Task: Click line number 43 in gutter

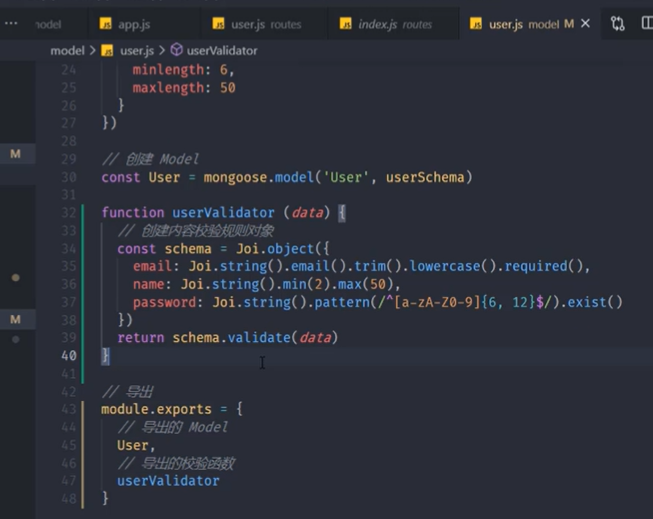Action: pyautogui.click(x=69, y=409)
